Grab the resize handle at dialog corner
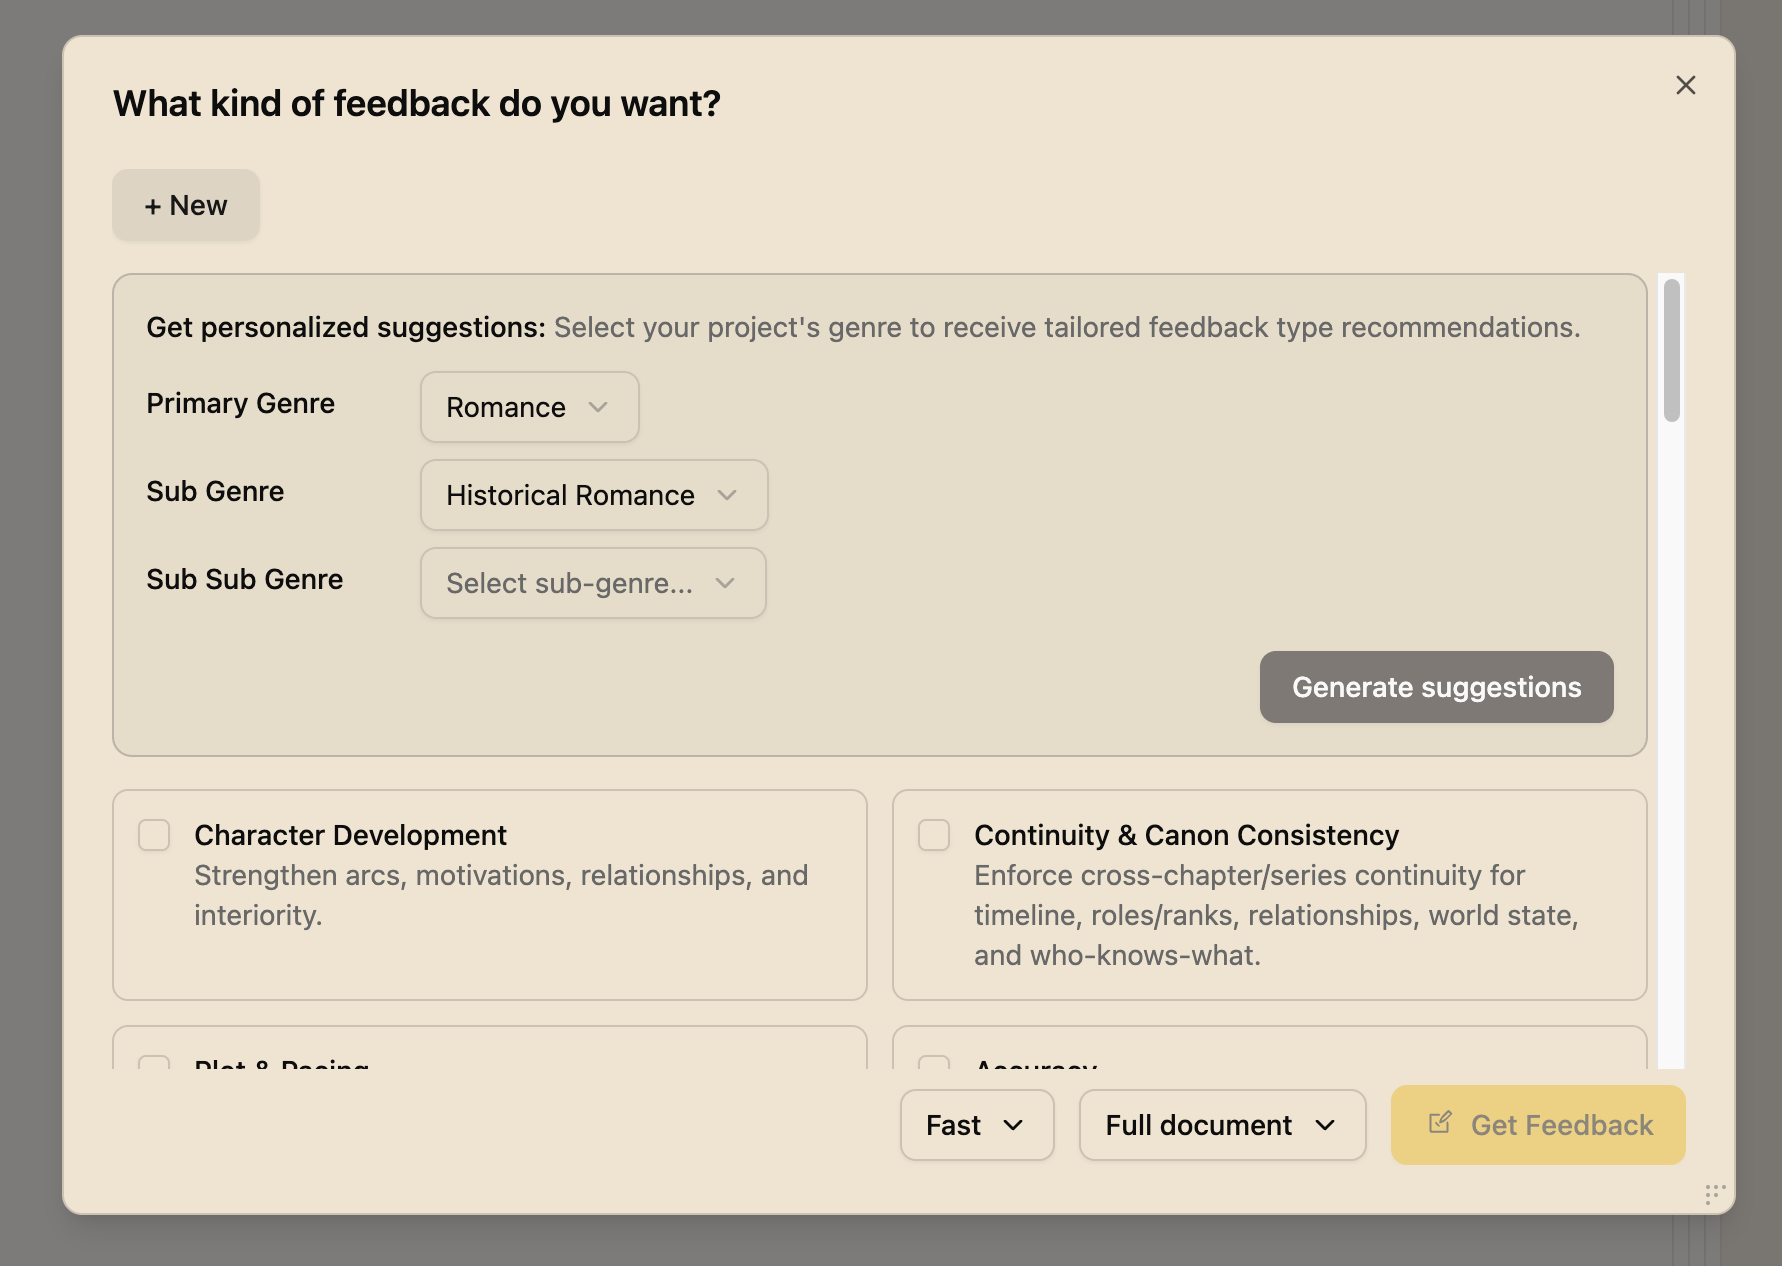 [1715, 1194]
